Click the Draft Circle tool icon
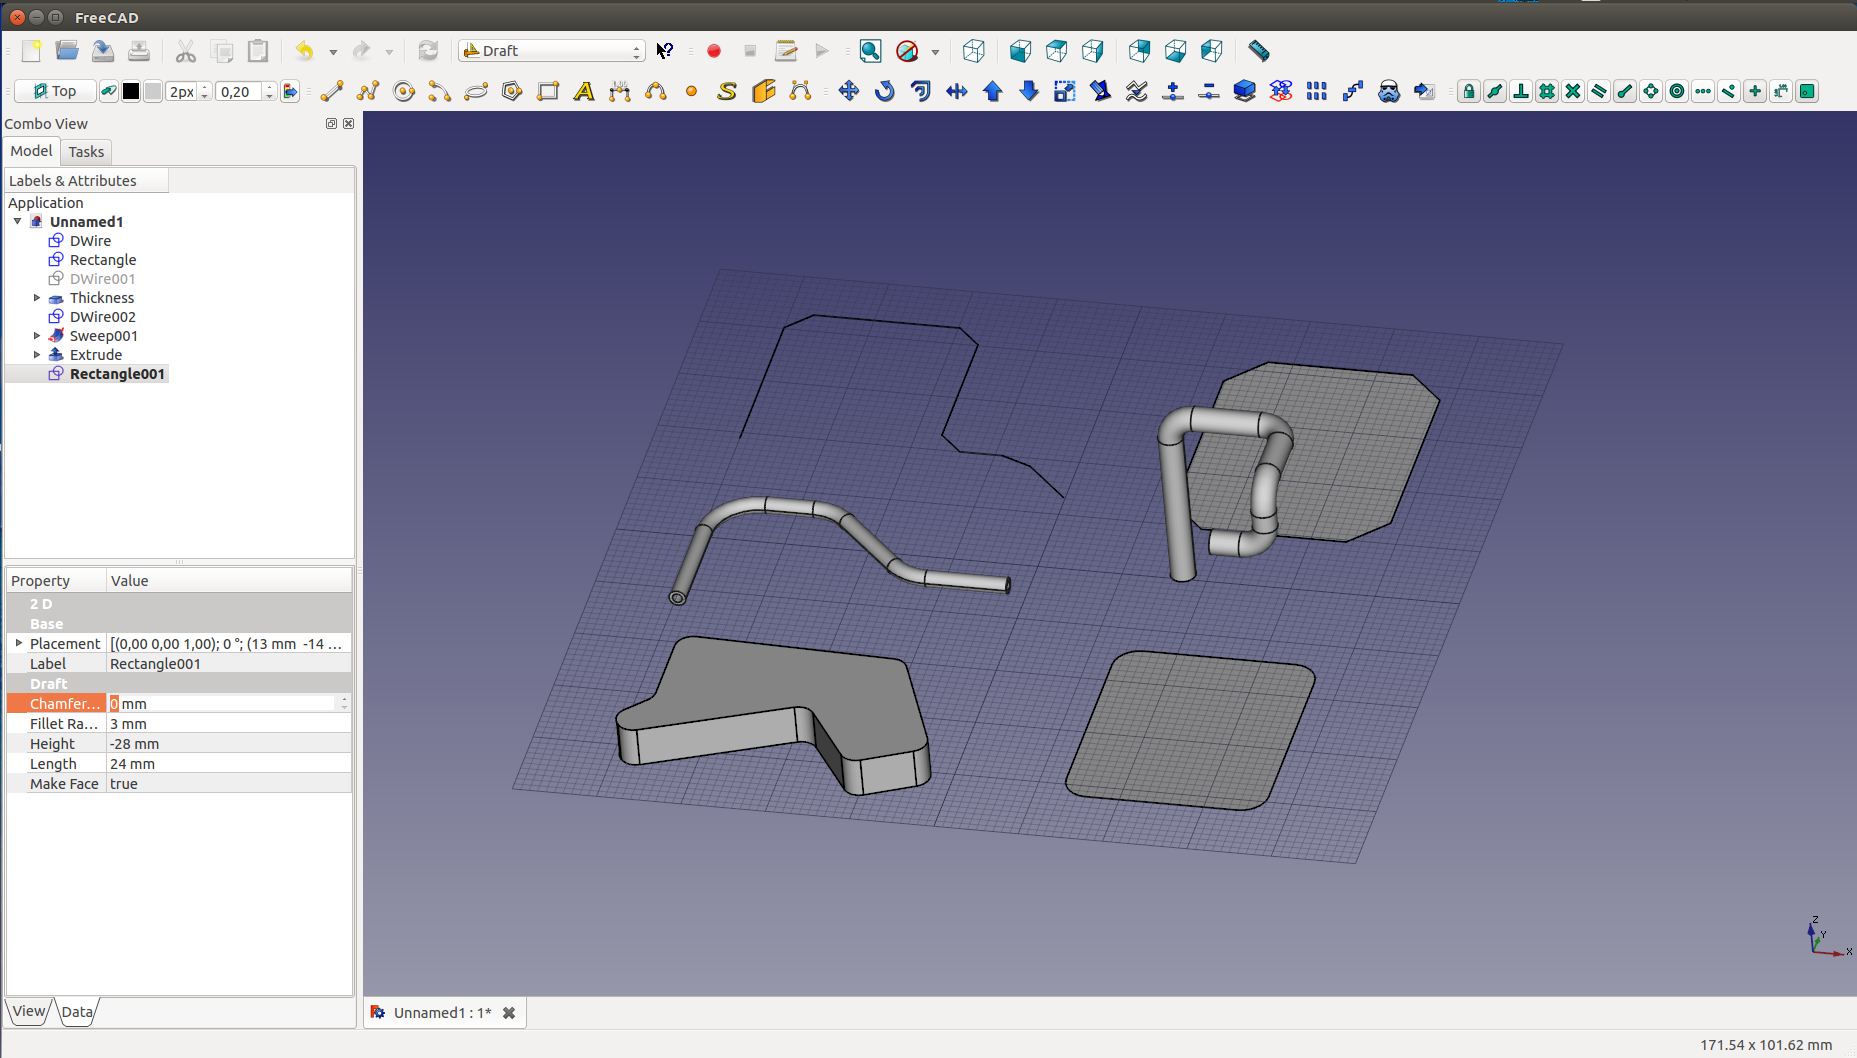 pyautogui.click(x=404, y=92)
